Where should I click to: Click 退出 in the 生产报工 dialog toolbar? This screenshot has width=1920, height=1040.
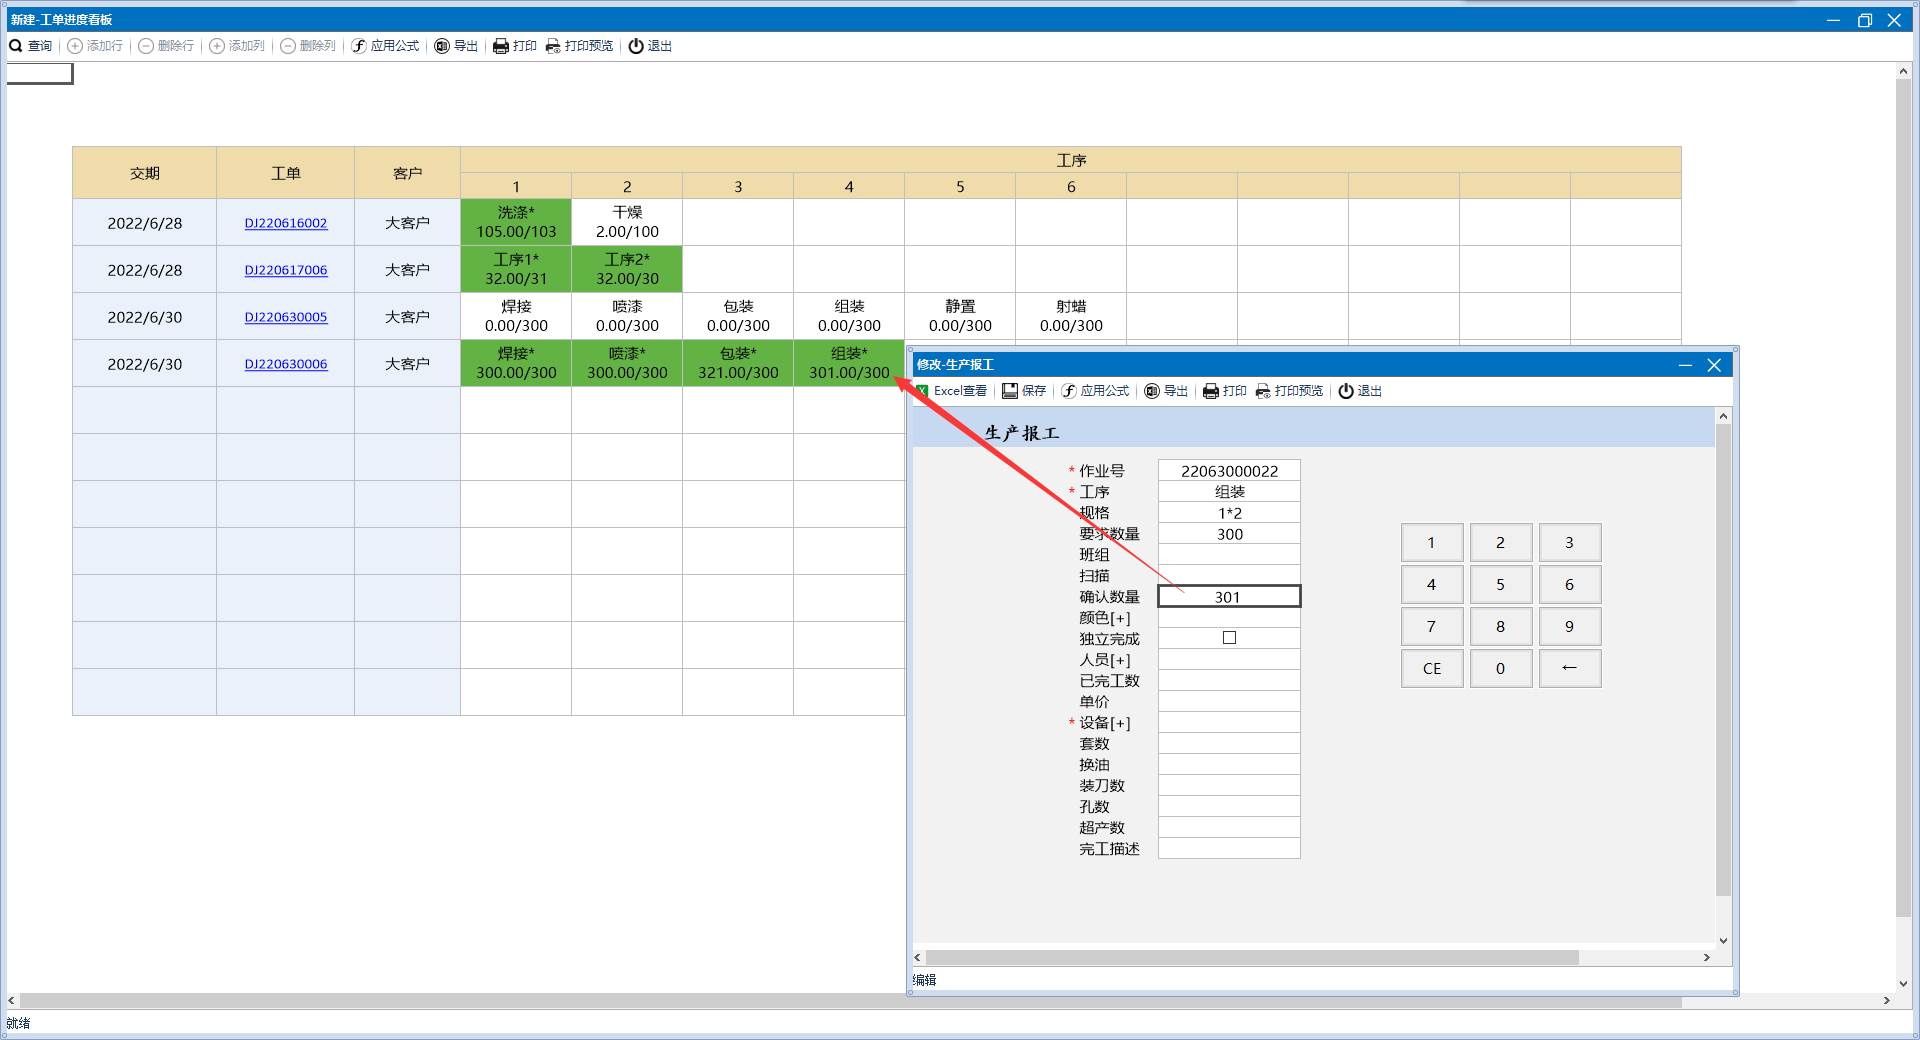(1360, 391)
